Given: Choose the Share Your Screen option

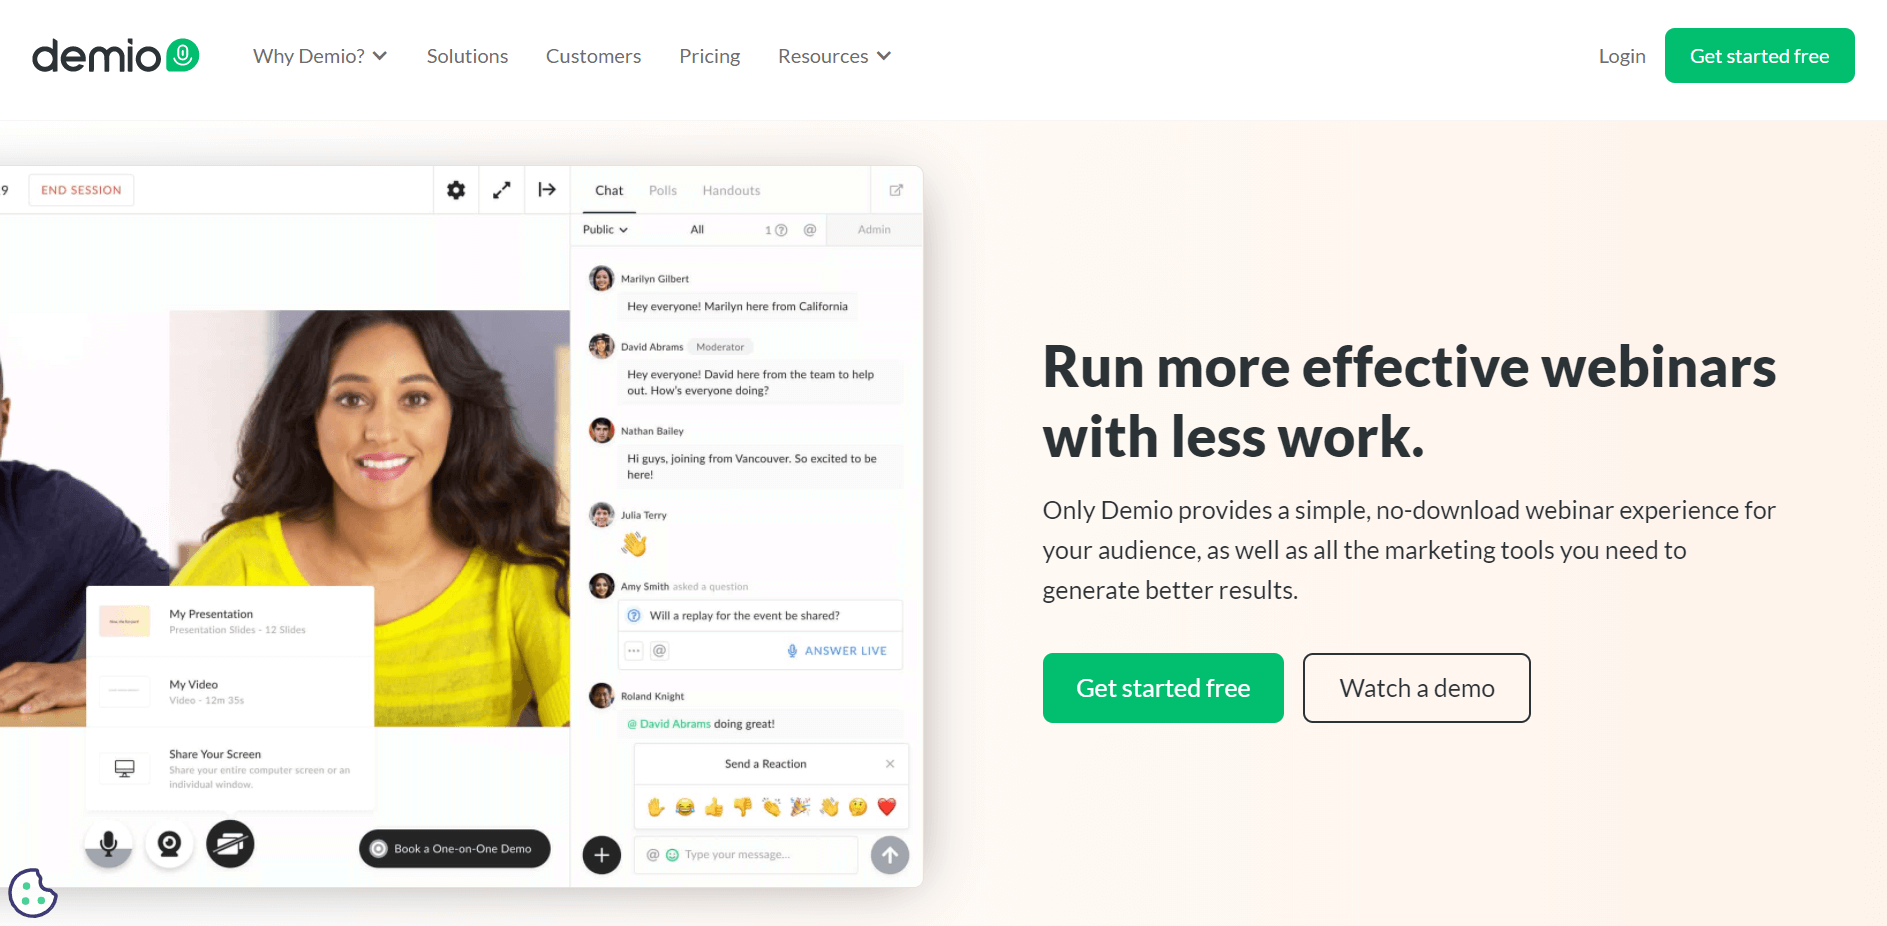Looking at the screenshot, I should coord(230,768).
